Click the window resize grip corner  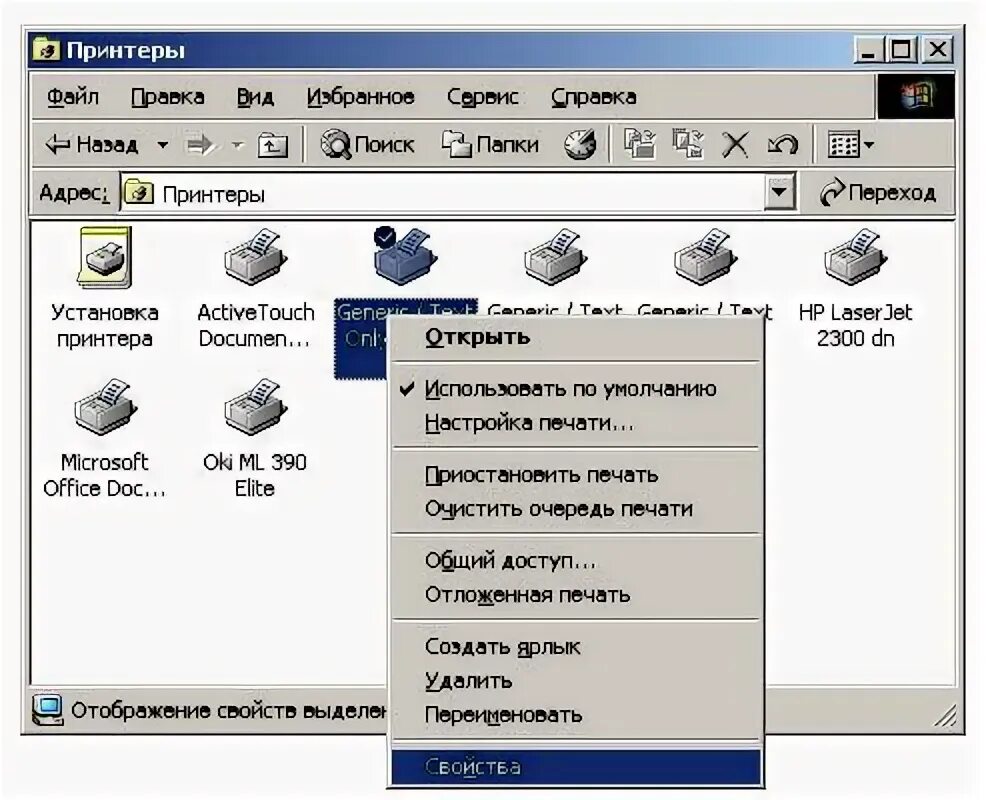tap(944, 715)
